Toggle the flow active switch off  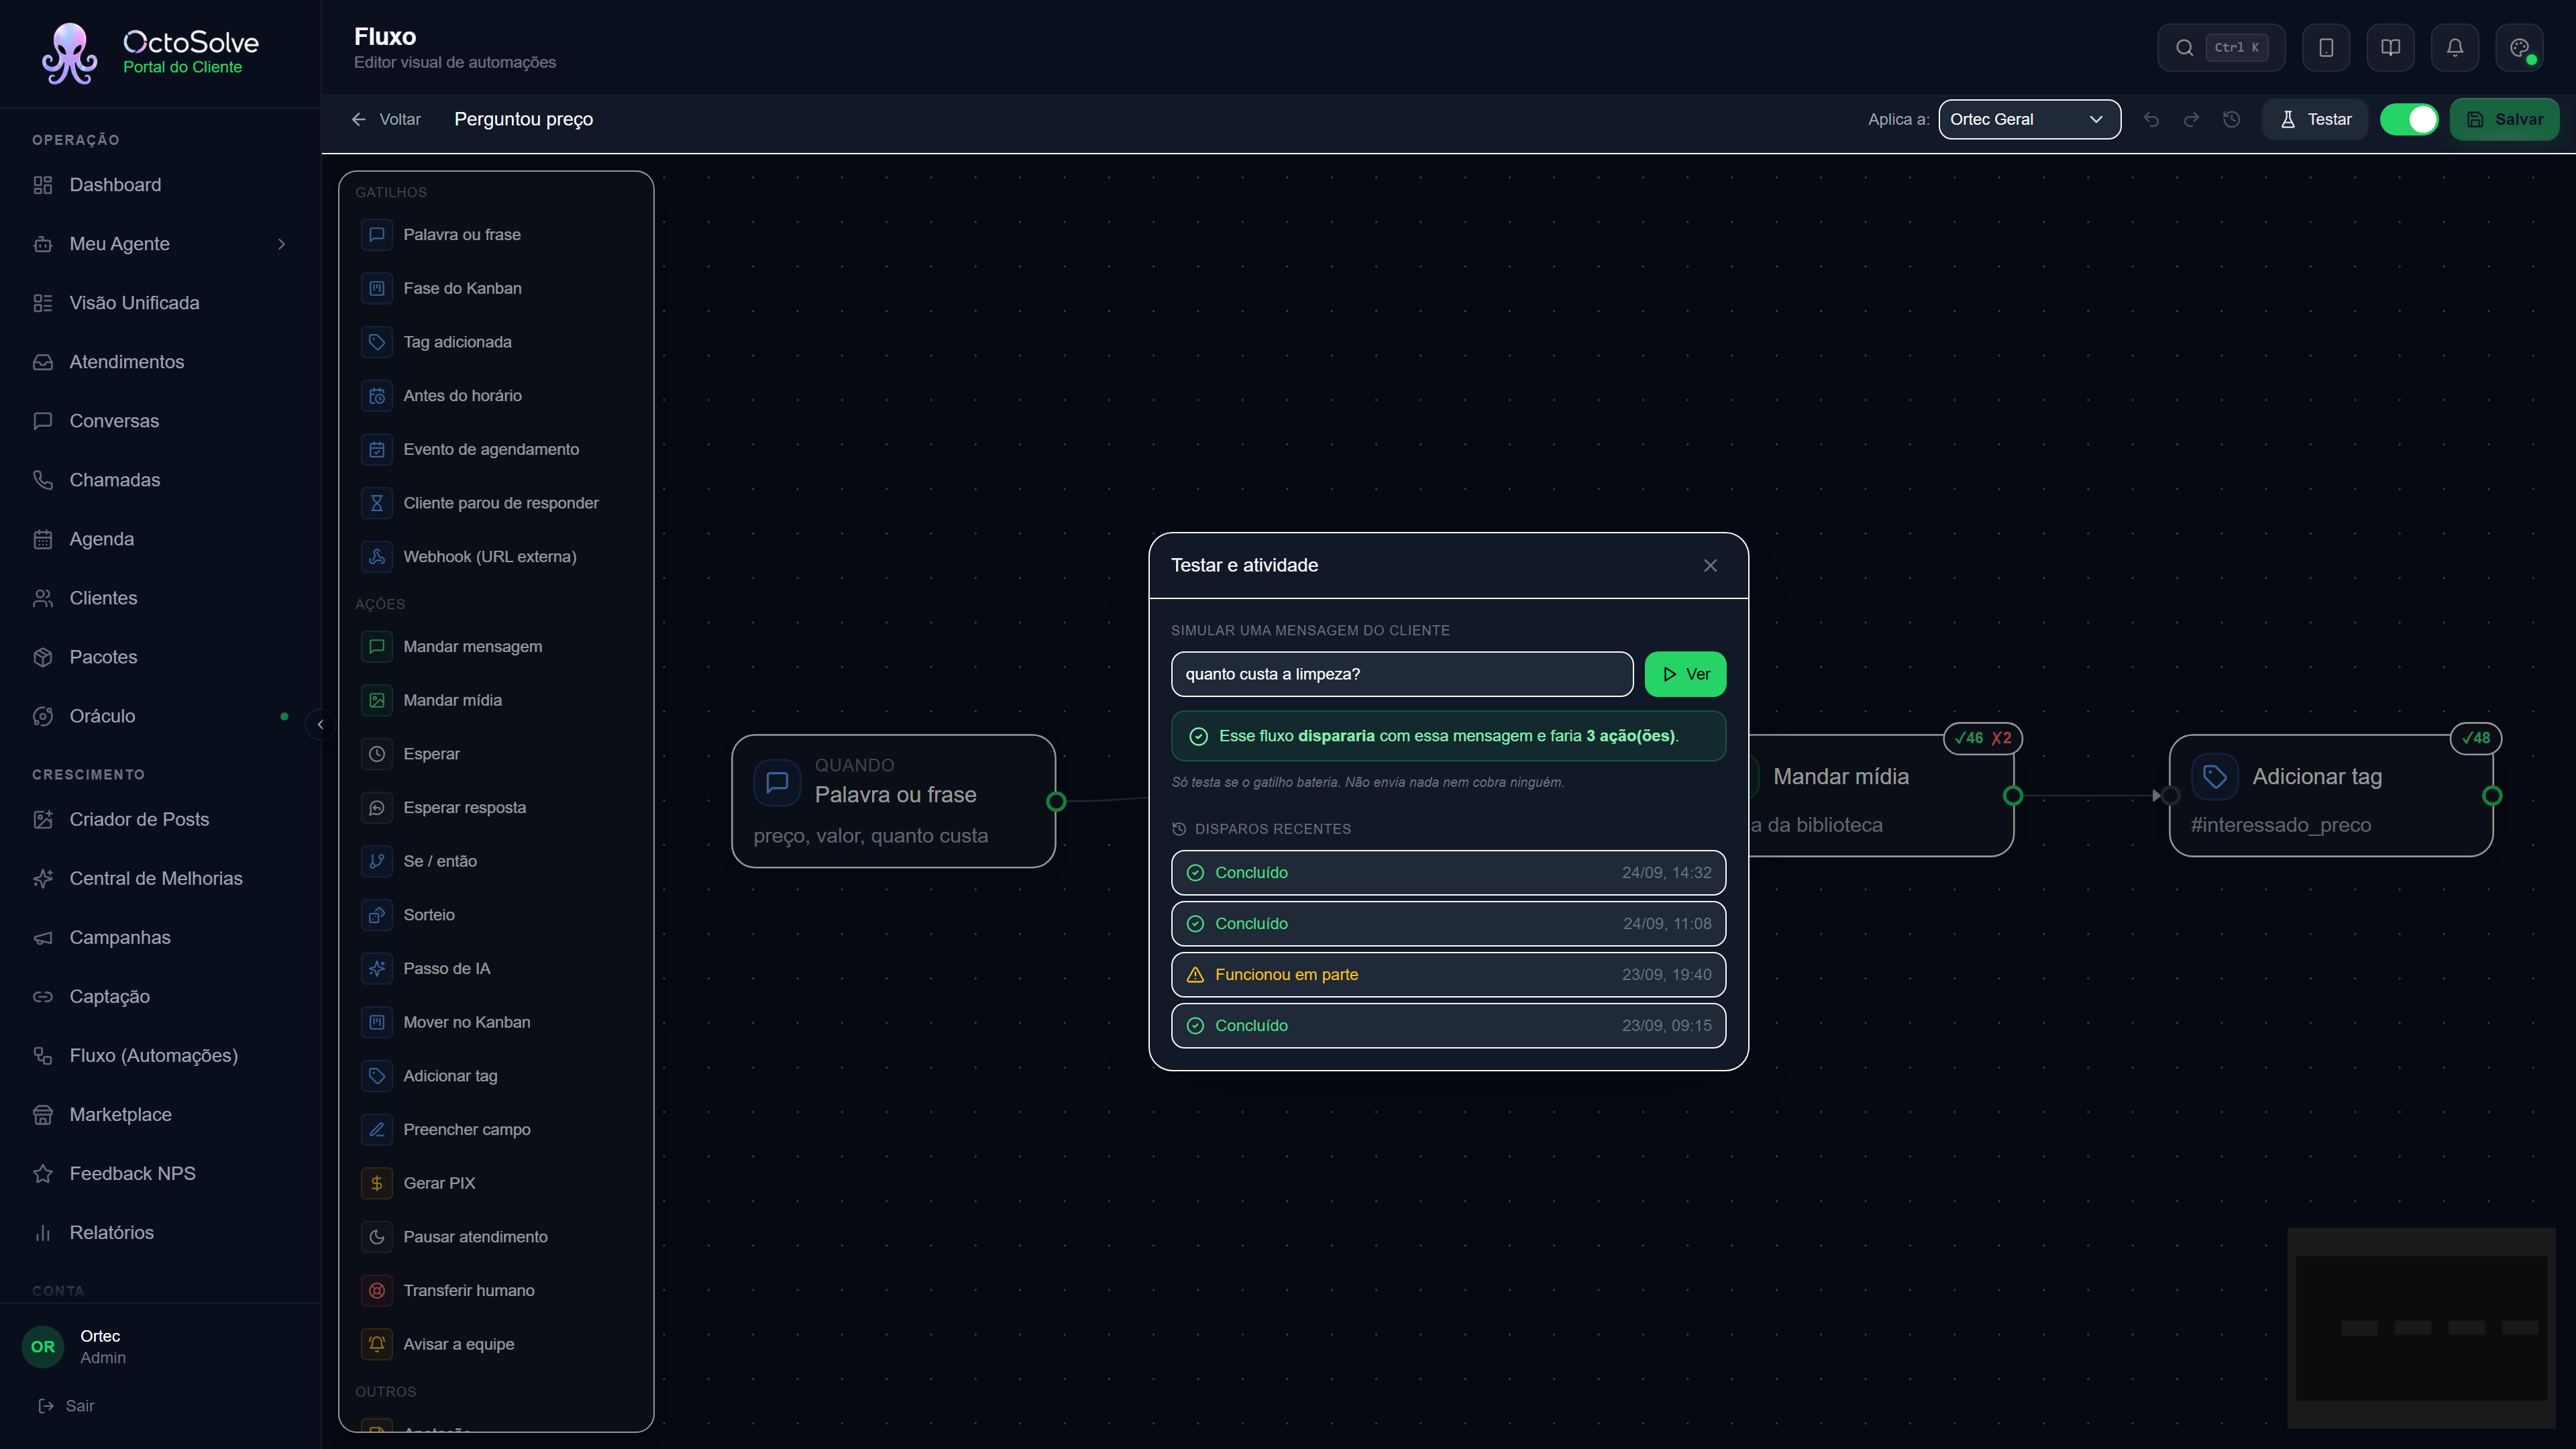click(x=2409, y=119)
